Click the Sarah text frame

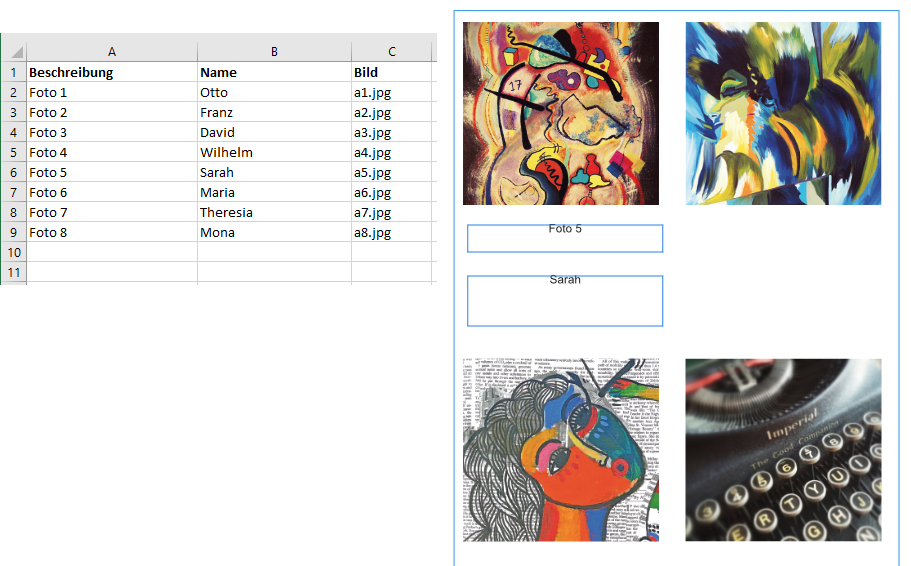565,300
